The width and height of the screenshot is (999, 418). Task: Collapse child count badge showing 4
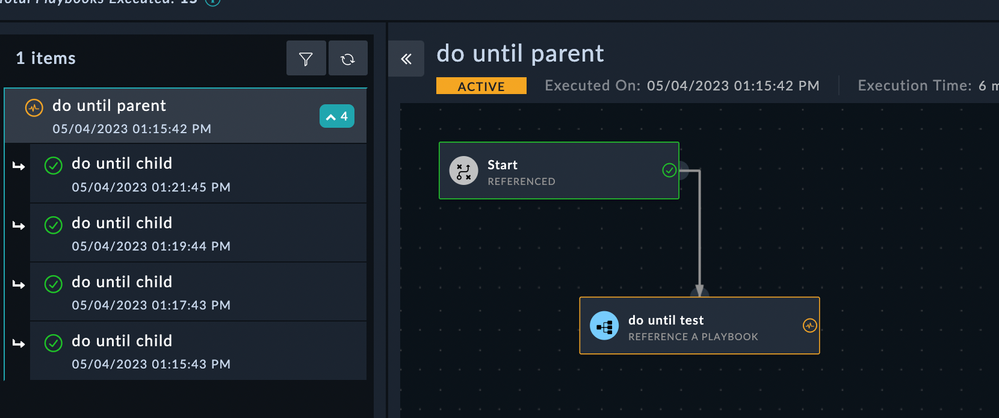(336, 117)
